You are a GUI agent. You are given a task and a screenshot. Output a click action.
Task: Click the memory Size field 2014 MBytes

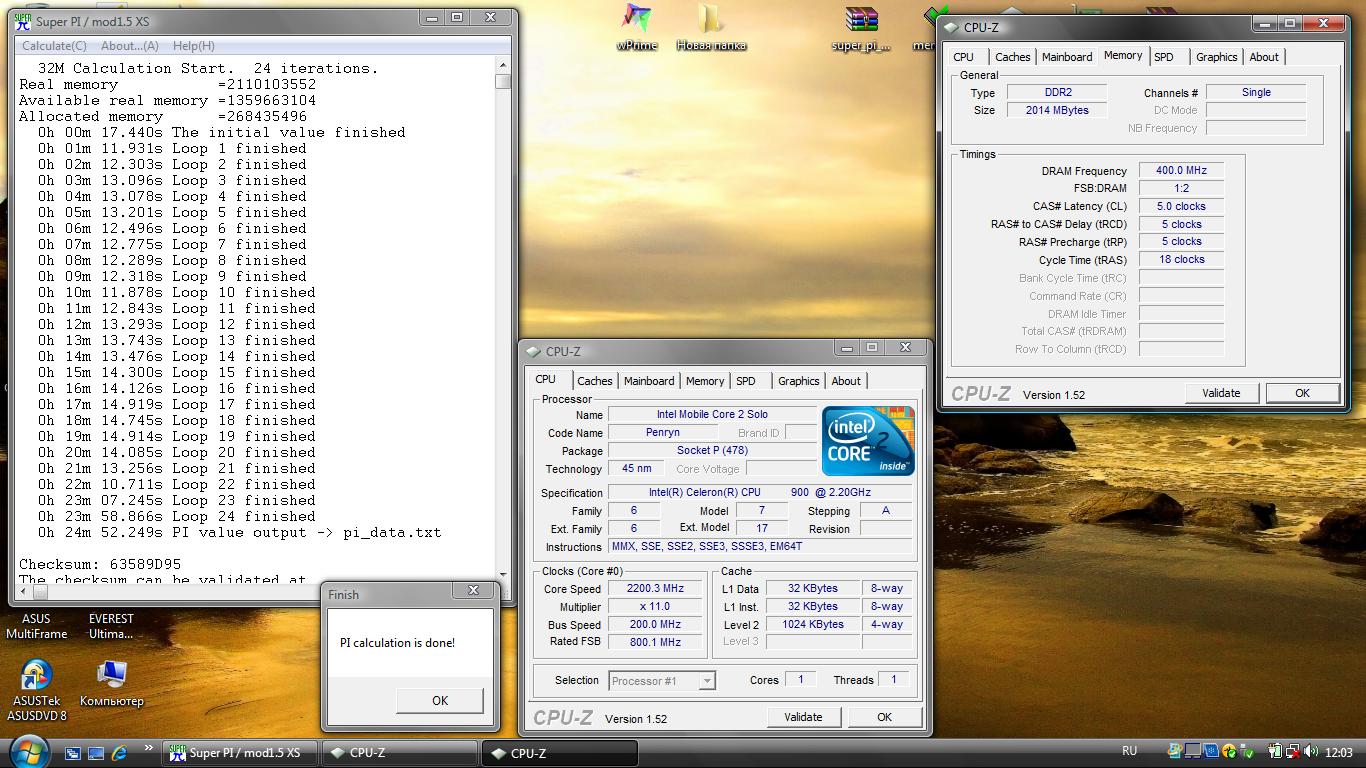(1056, 110)
